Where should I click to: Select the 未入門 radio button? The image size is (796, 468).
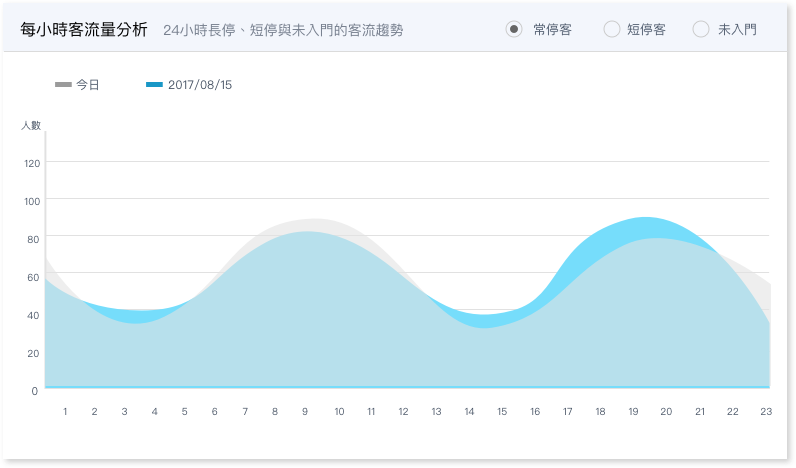[701, 29]
